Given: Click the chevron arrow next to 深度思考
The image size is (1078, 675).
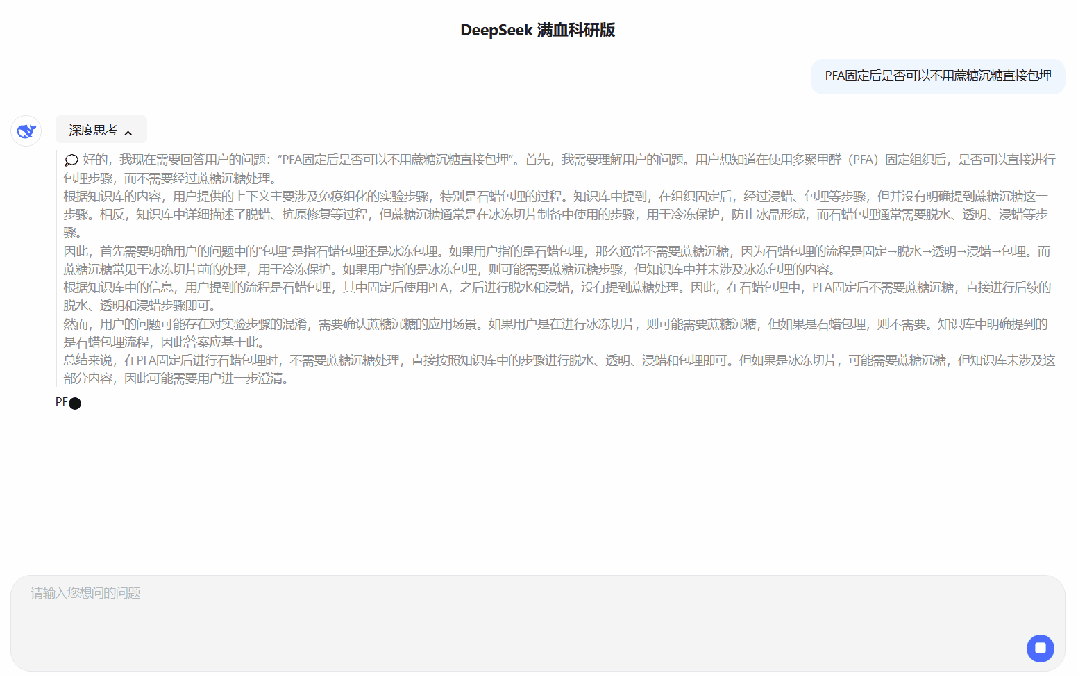Looking at the screenshot, I should pyautogui.click(x=128, y=132).
